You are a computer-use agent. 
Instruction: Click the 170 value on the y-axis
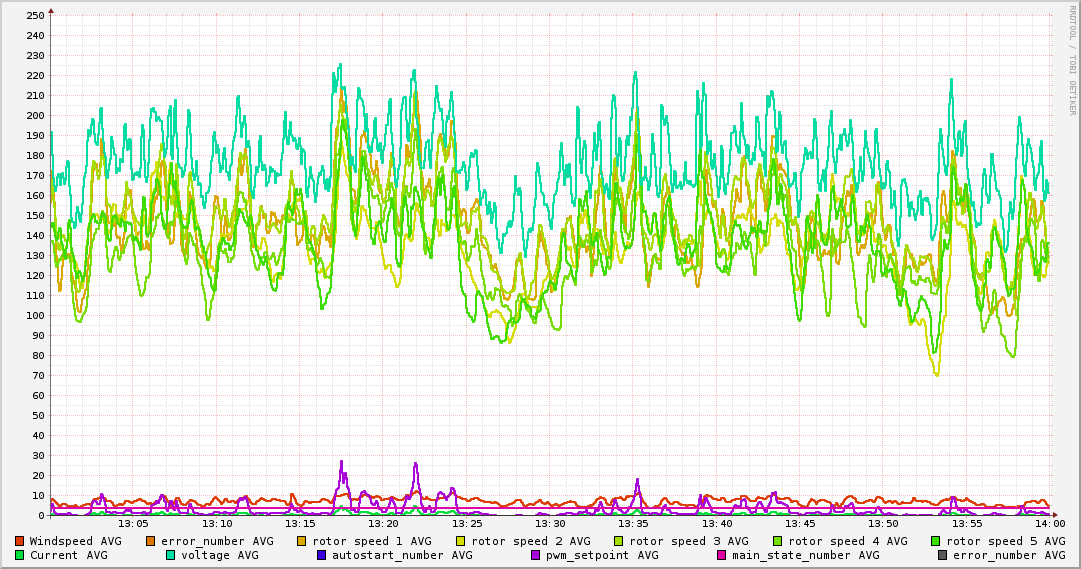[x=34, y=176]
